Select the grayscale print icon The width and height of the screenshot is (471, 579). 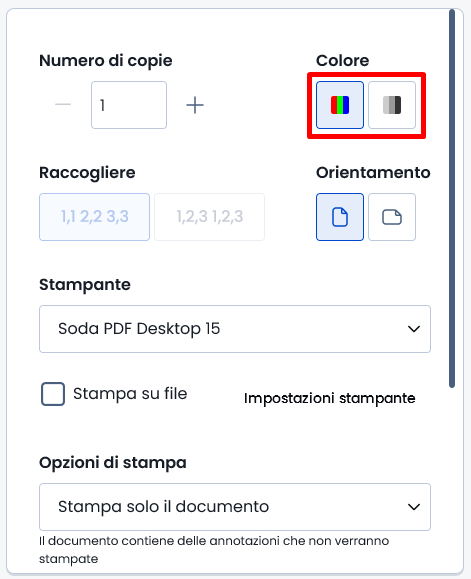(392, 105)
